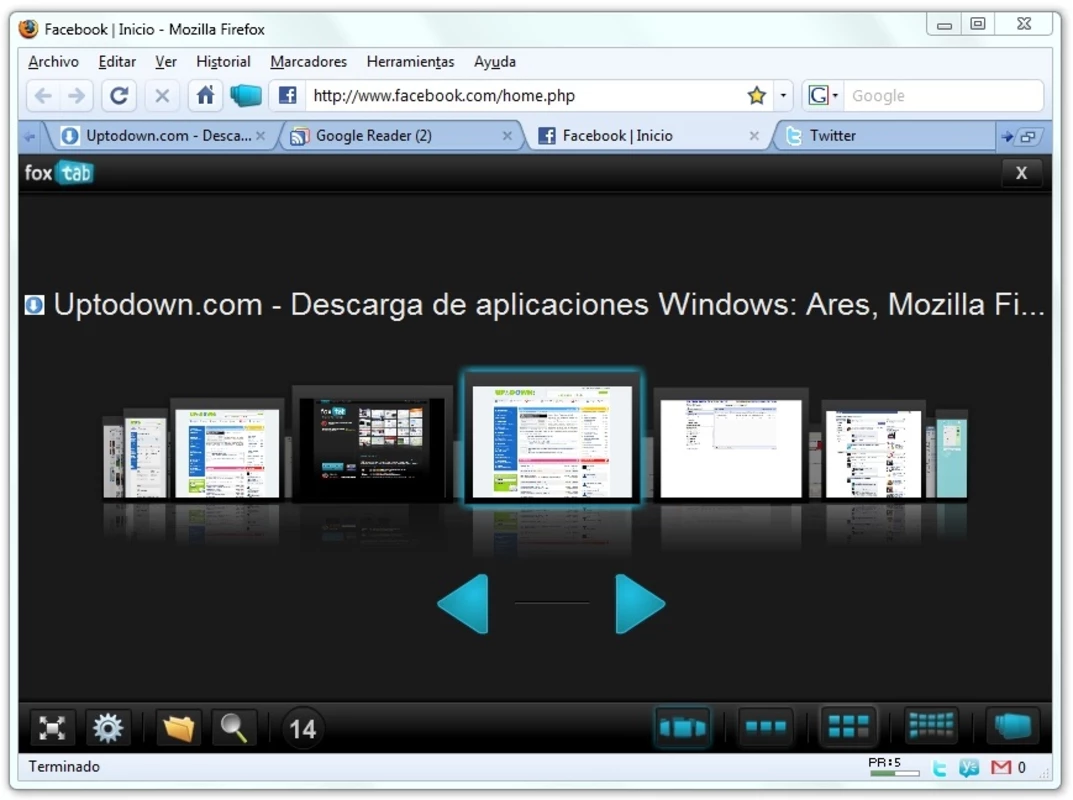Go forward with the forward arrow button

pyautogui.click(x=76, y=96)
